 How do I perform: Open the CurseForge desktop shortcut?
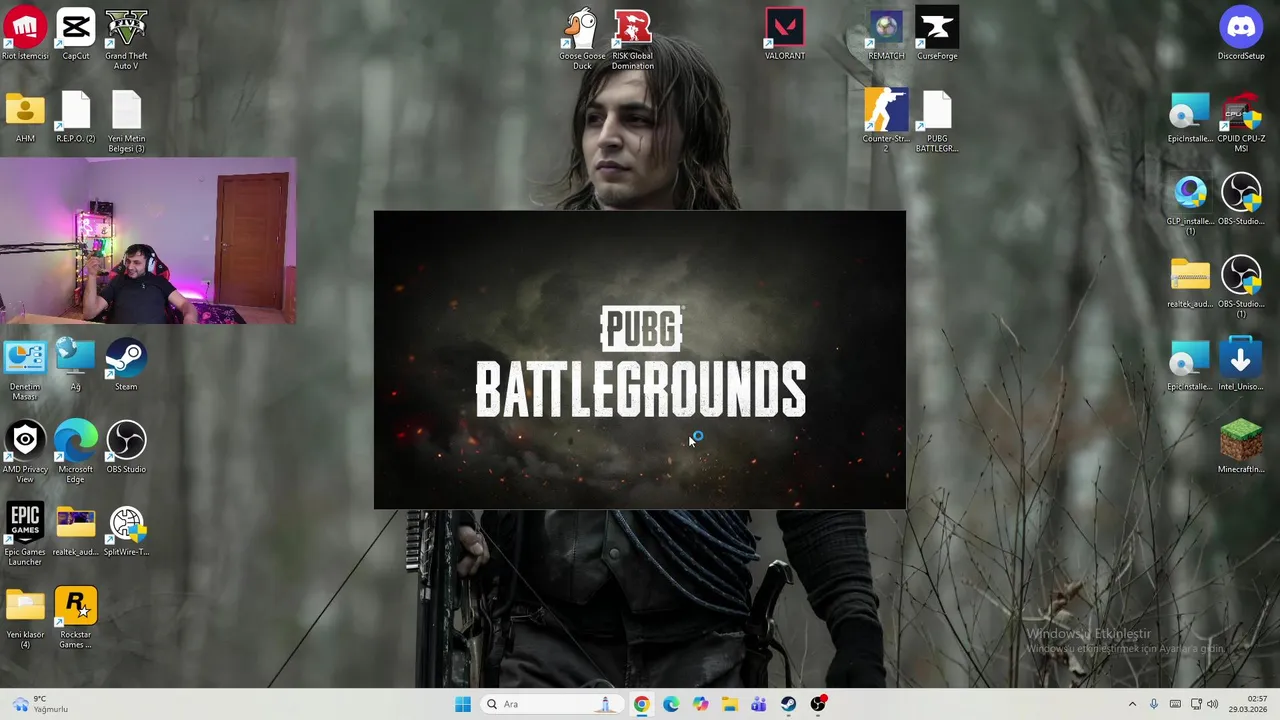(937, 34)
